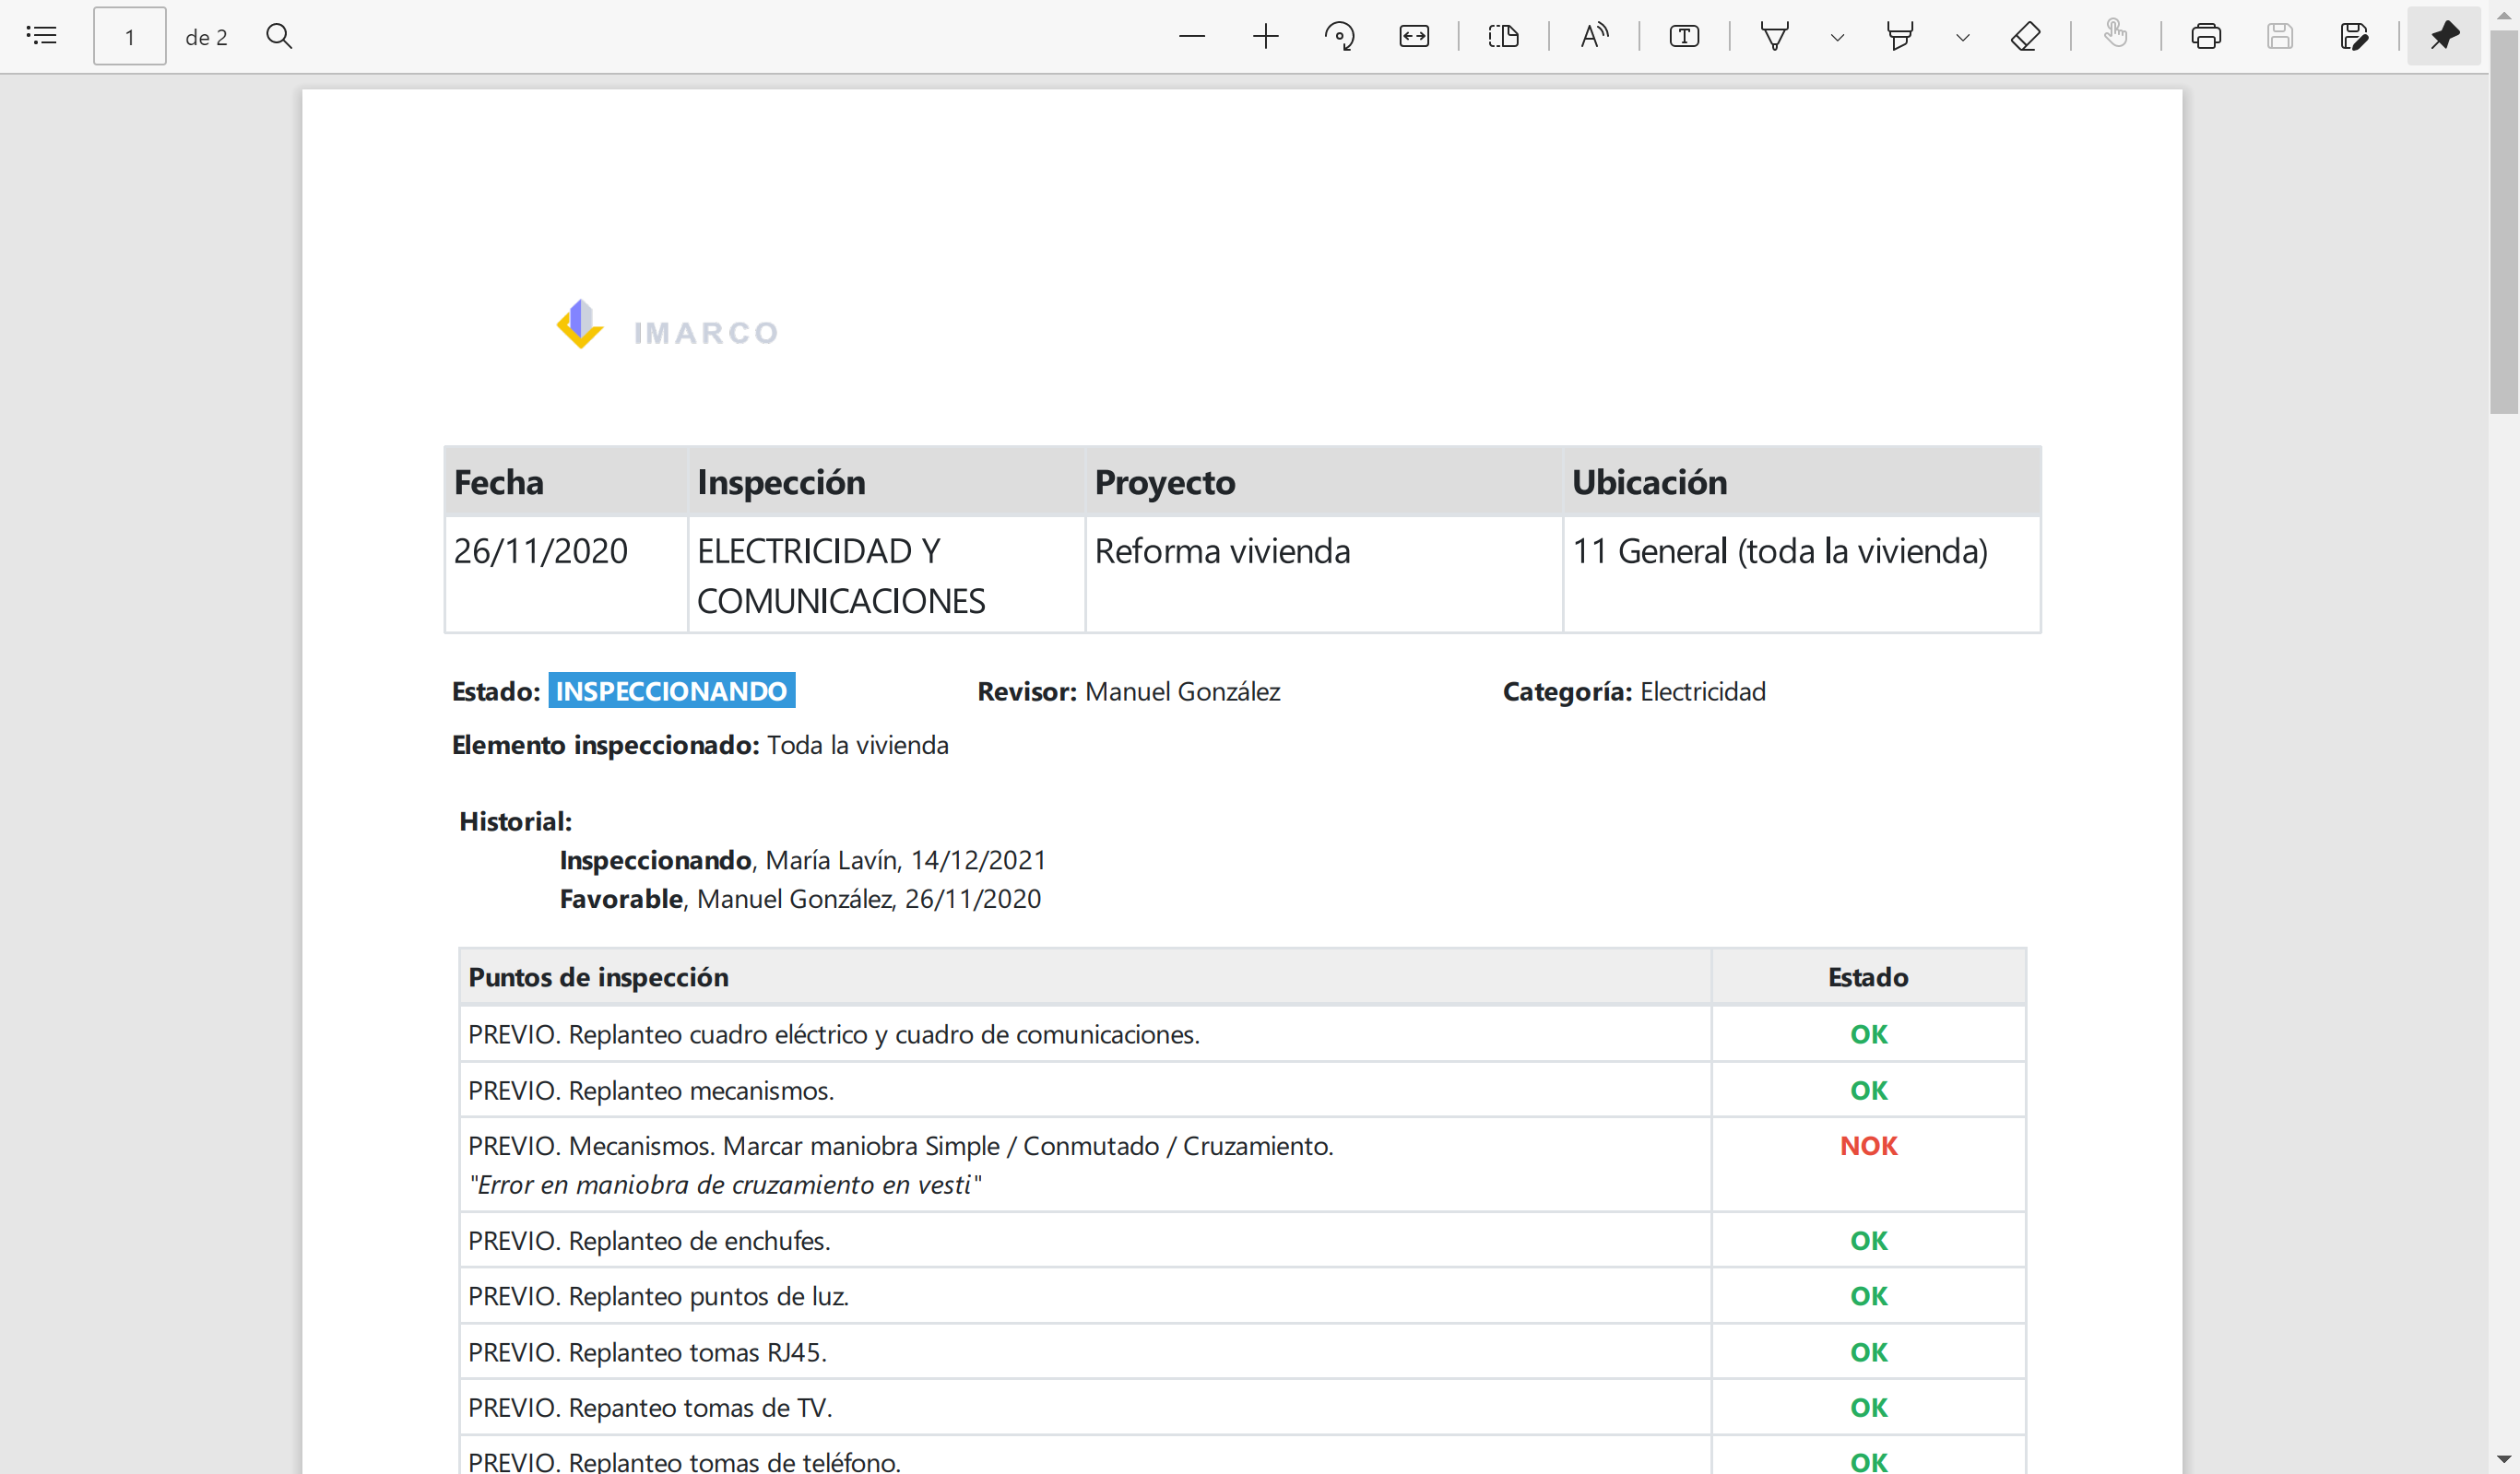Click row 'PREVIO. Replanteo puntos de luz.'

[x=1085, y=1296]
